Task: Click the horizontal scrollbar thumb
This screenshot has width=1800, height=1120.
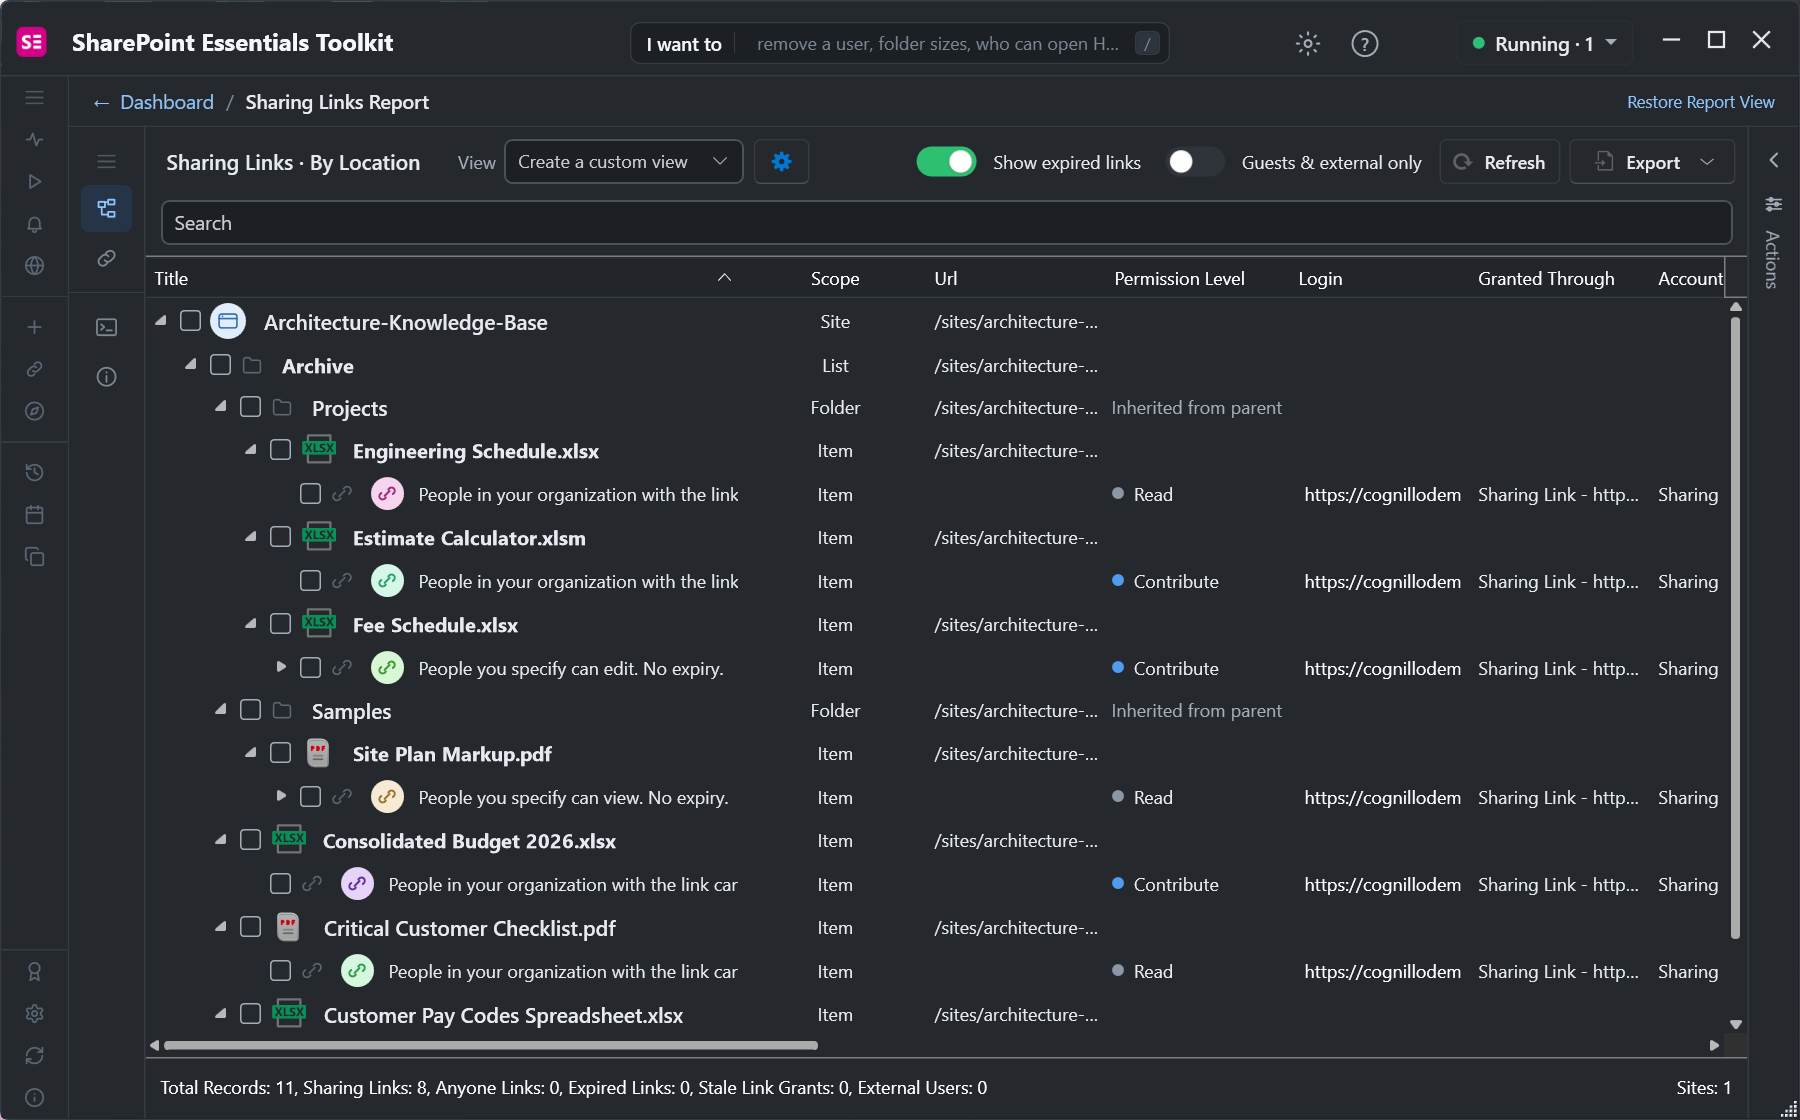Action: coord(491,1046)
